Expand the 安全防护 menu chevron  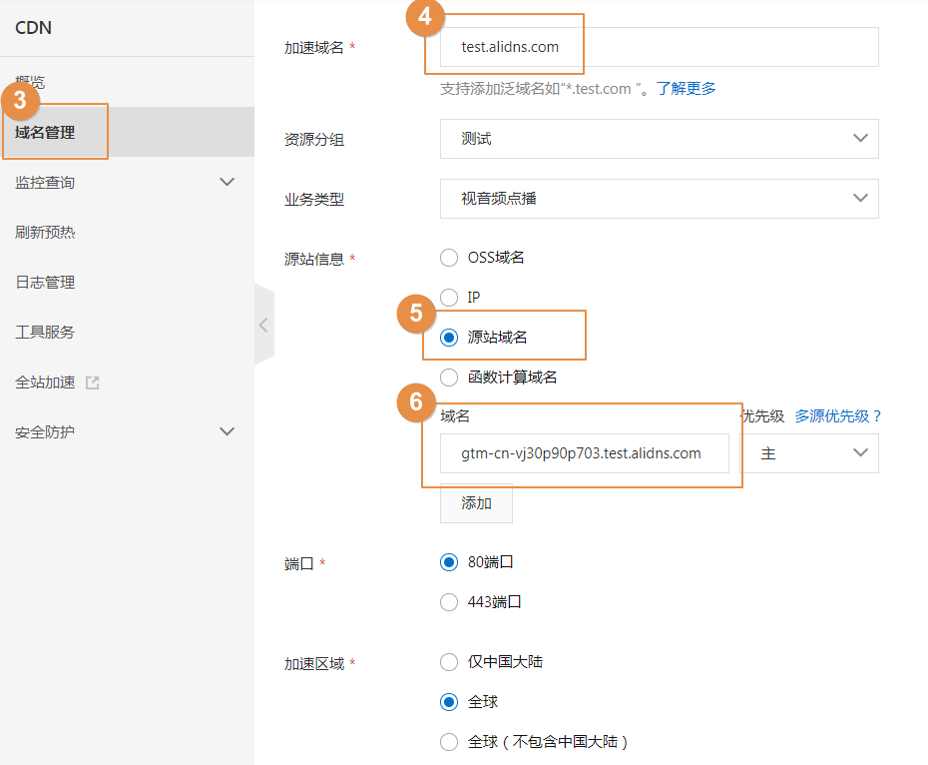(x=227, y=431)
